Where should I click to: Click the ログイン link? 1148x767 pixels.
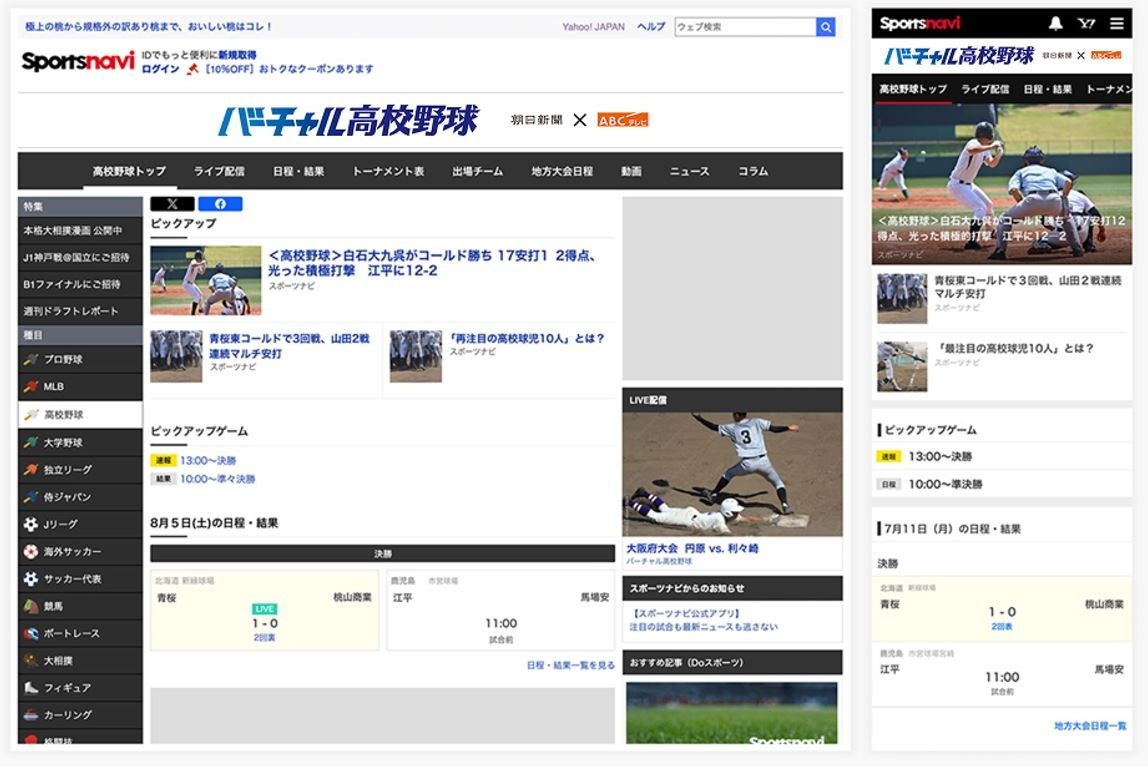click(x=160, y=69)
